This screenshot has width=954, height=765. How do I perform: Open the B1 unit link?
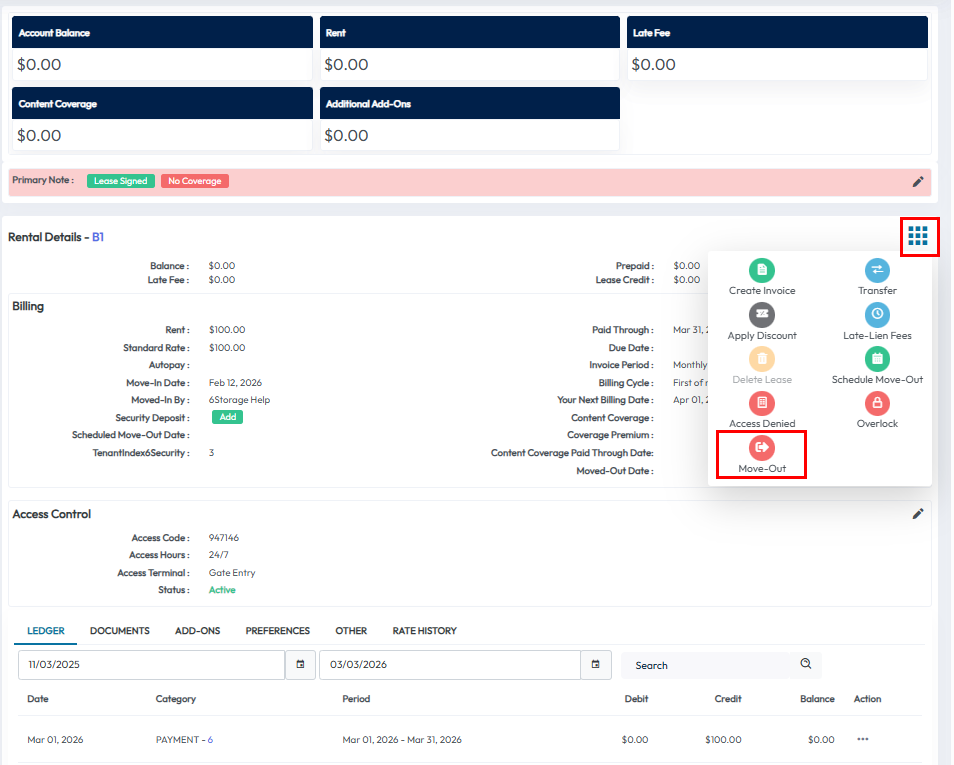point(98,238)
